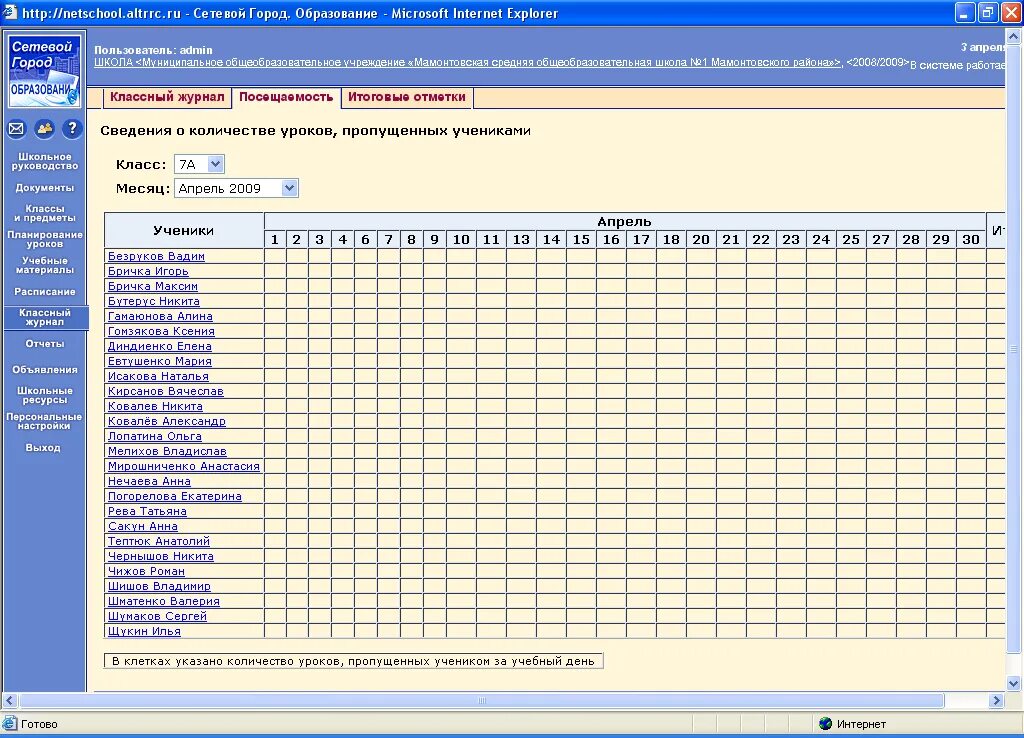Open Планирование уроков in sidebar
The height and width of the screenshot is (738, 1024).
click(44, 239)
